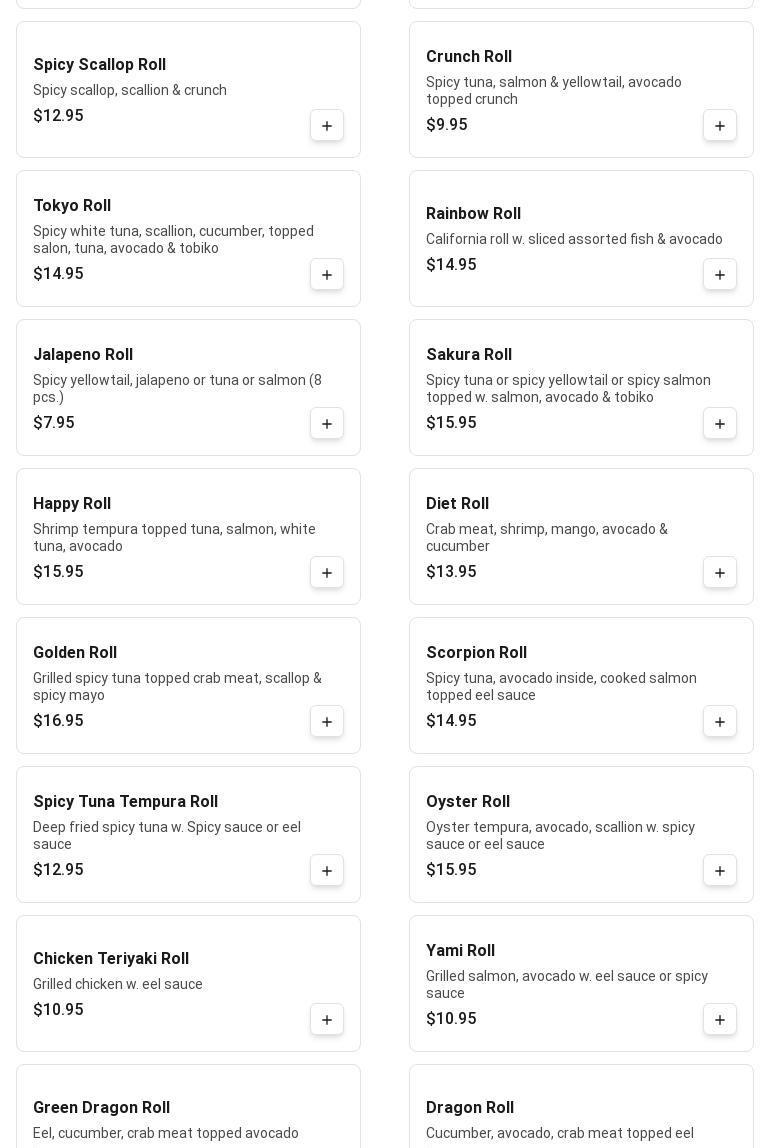Image resolution: width=770 pixels, height=1148 pixels.
Task: Add Crunch Roll using the plus icon
Action: pyautogui.click(x=720, y=126)
